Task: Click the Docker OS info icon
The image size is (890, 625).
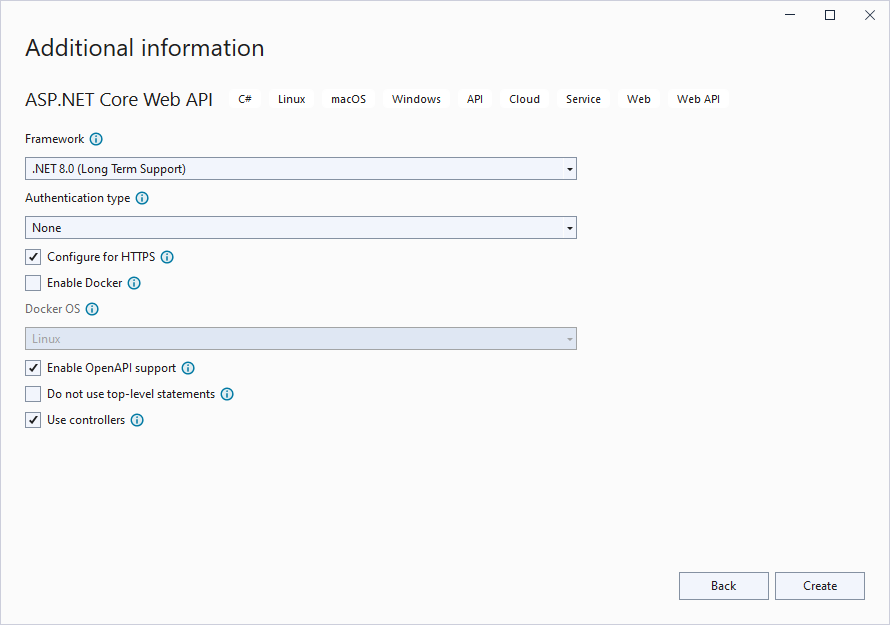Action: [x=92, y=309]
